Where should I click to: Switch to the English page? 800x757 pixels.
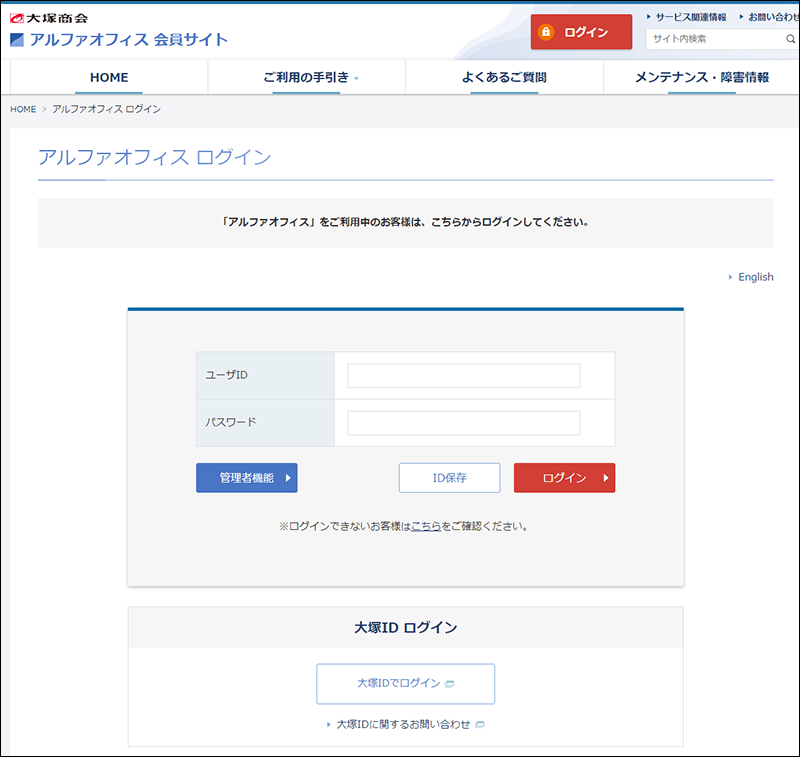[x=755, y=277]
